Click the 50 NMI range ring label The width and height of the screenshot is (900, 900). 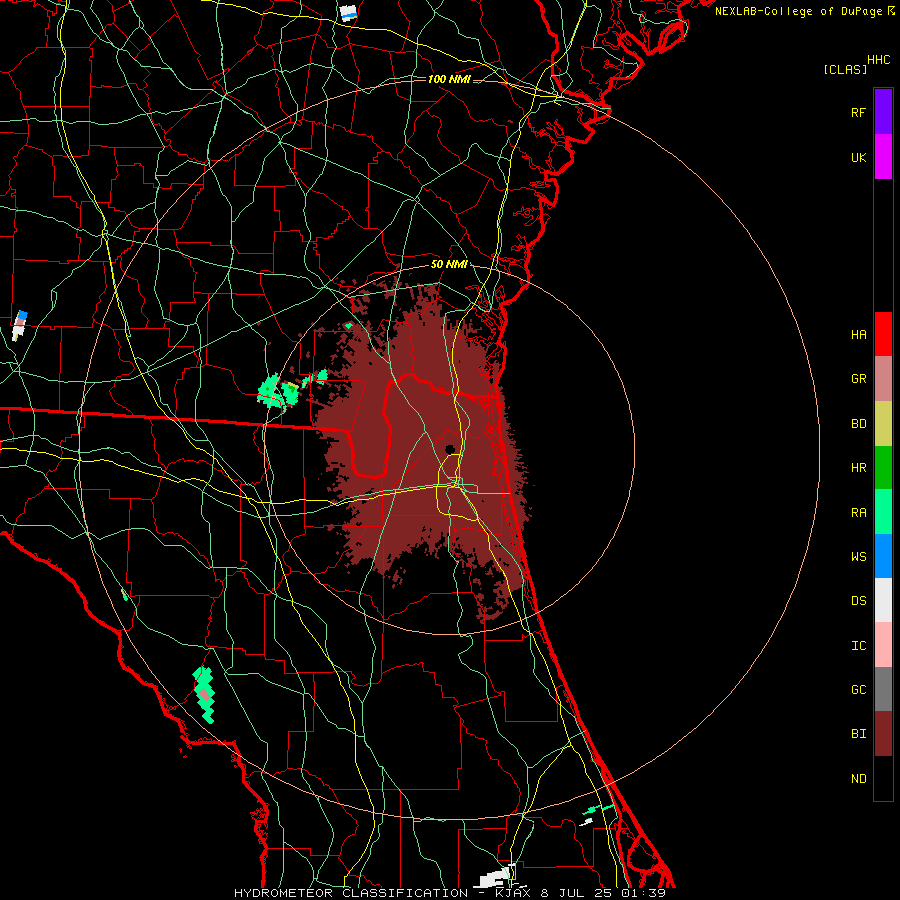click(449, 264)
